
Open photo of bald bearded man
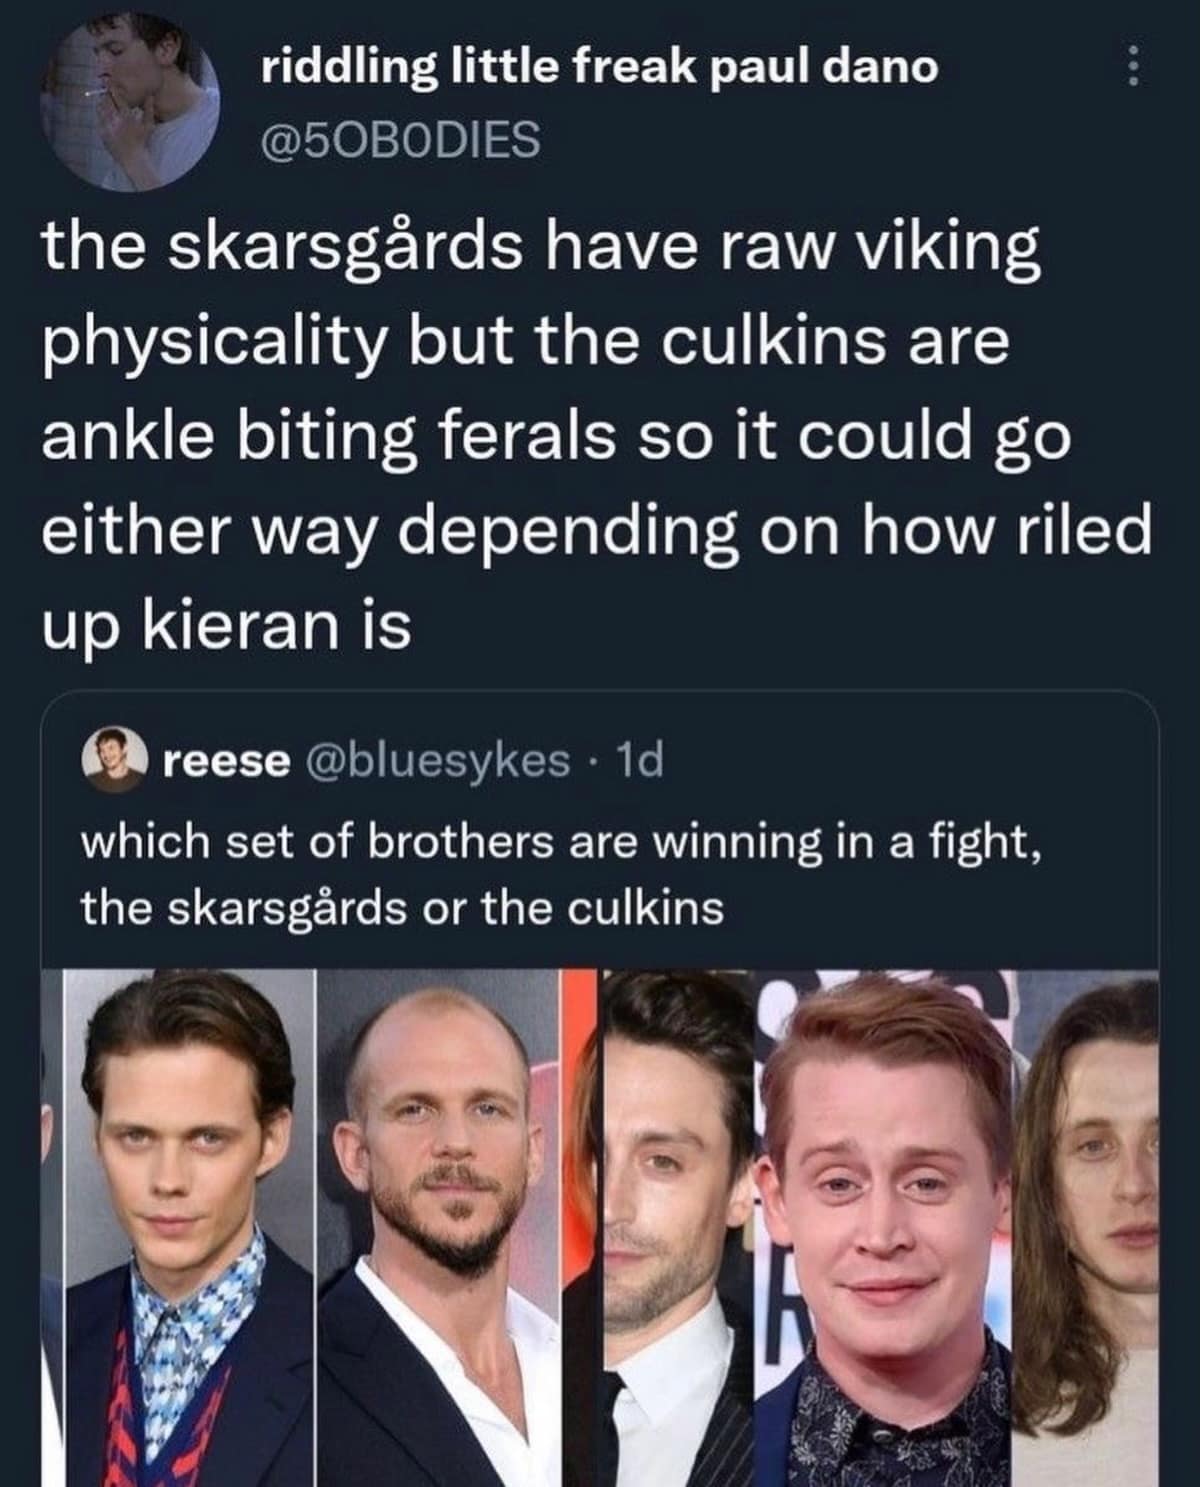pos(438,1228)
